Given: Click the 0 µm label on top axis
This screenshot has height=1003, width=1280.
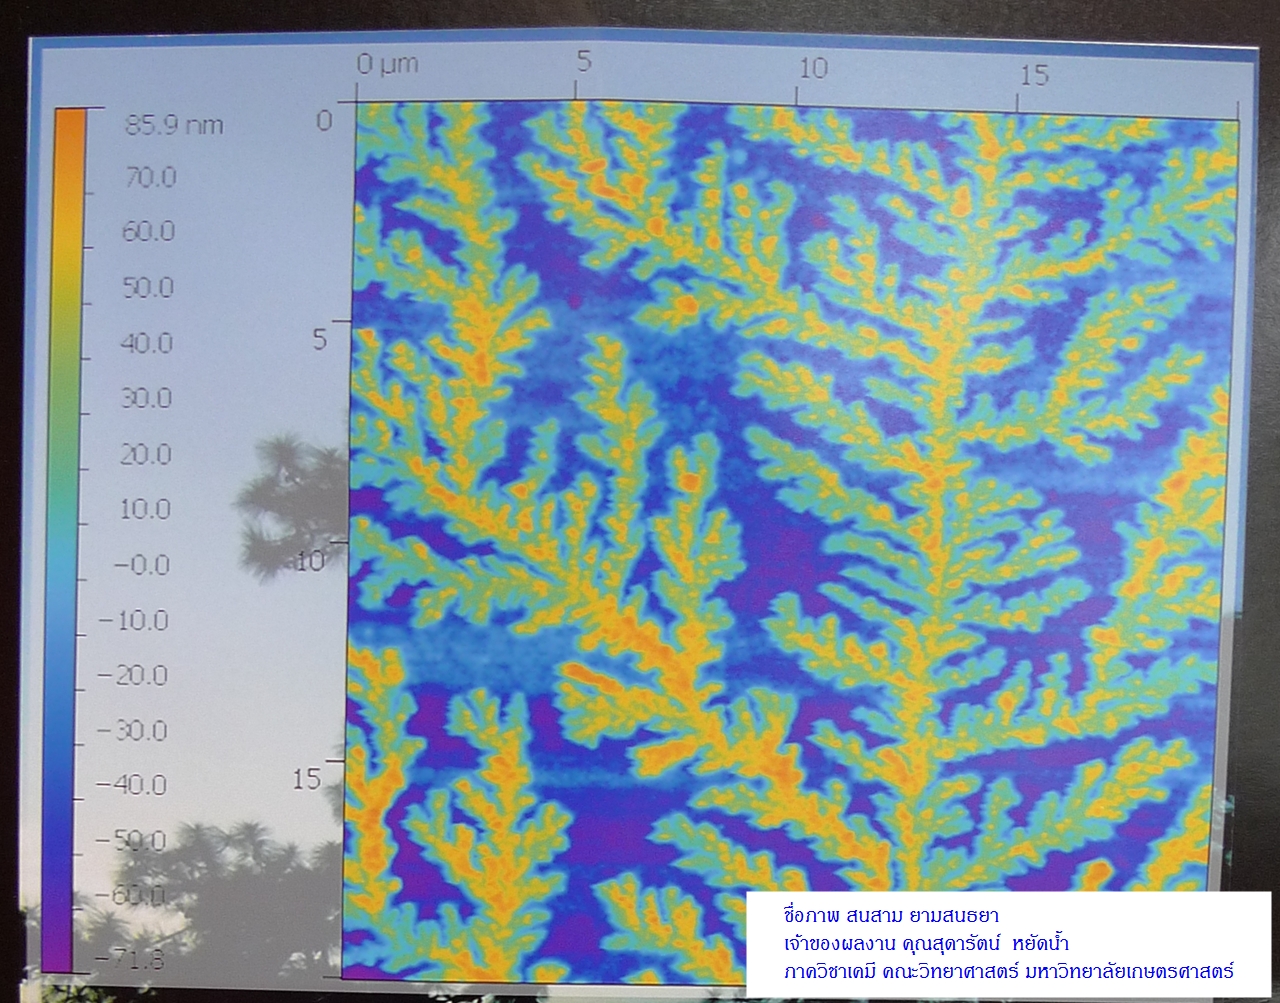Looking at the screenshot, I should (x=387, y=66).
